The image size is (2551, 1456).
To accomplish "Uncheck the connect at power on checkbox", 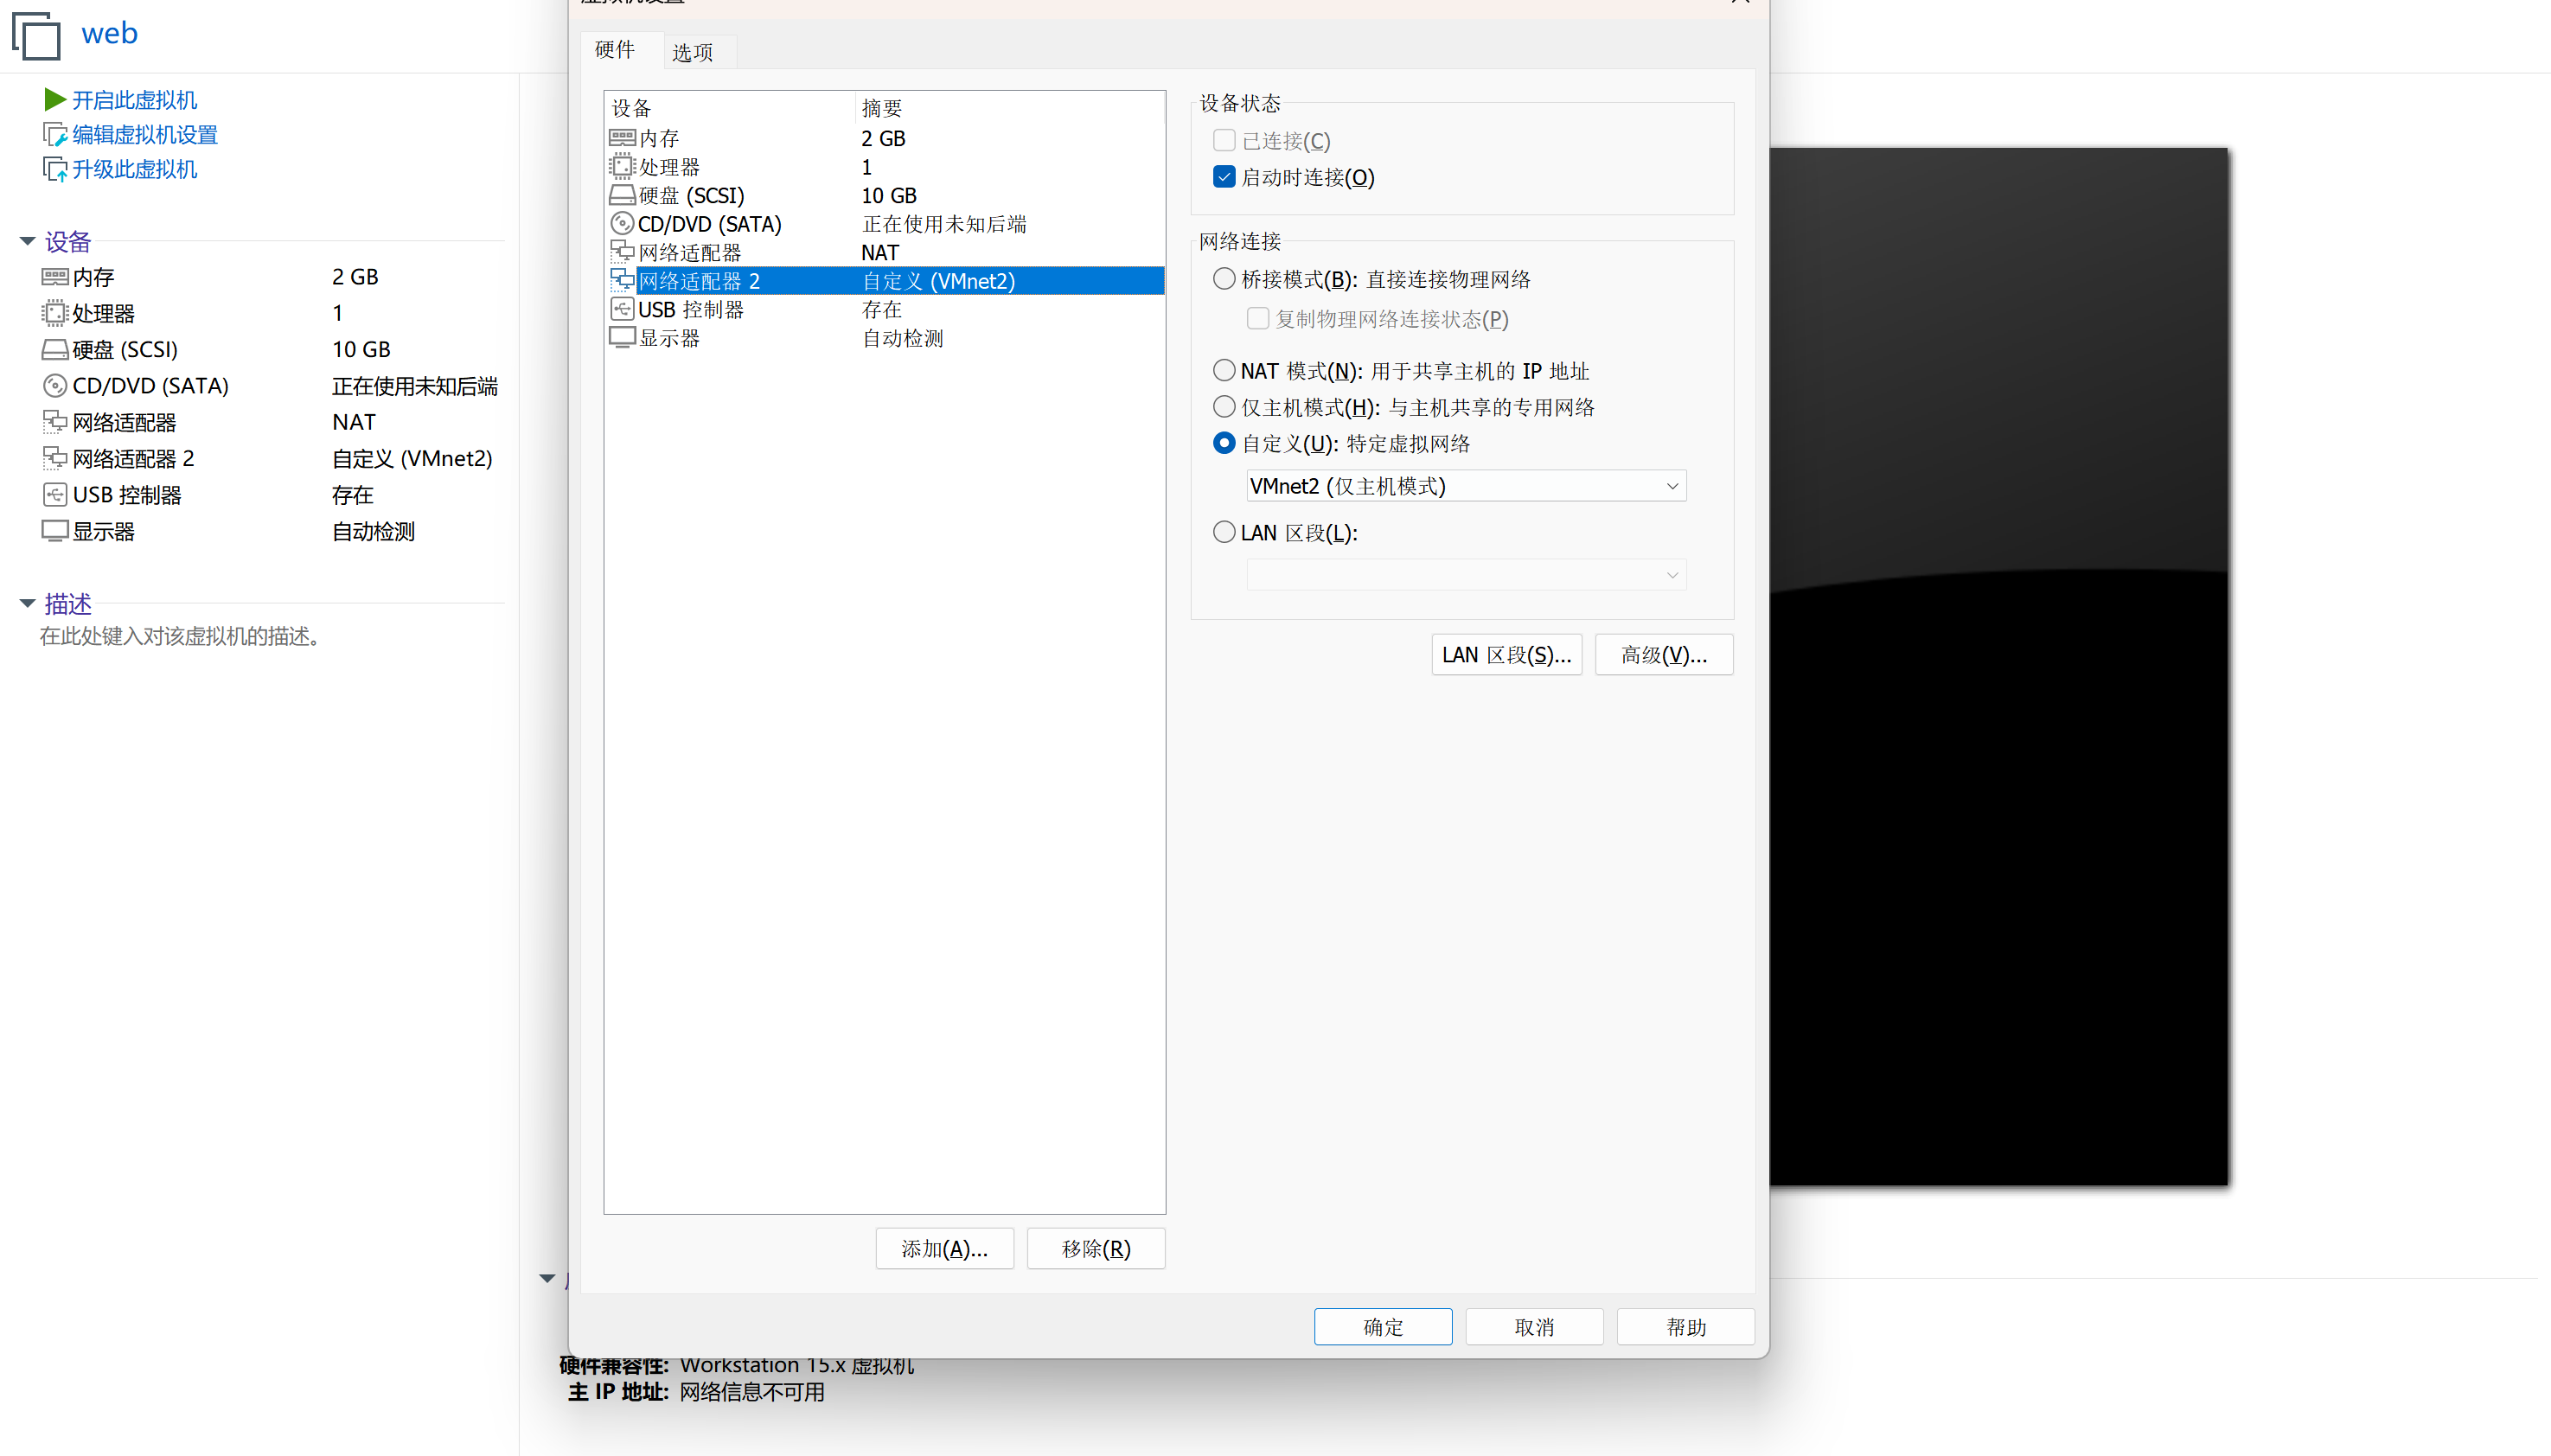I will (x=1224, y=177).
